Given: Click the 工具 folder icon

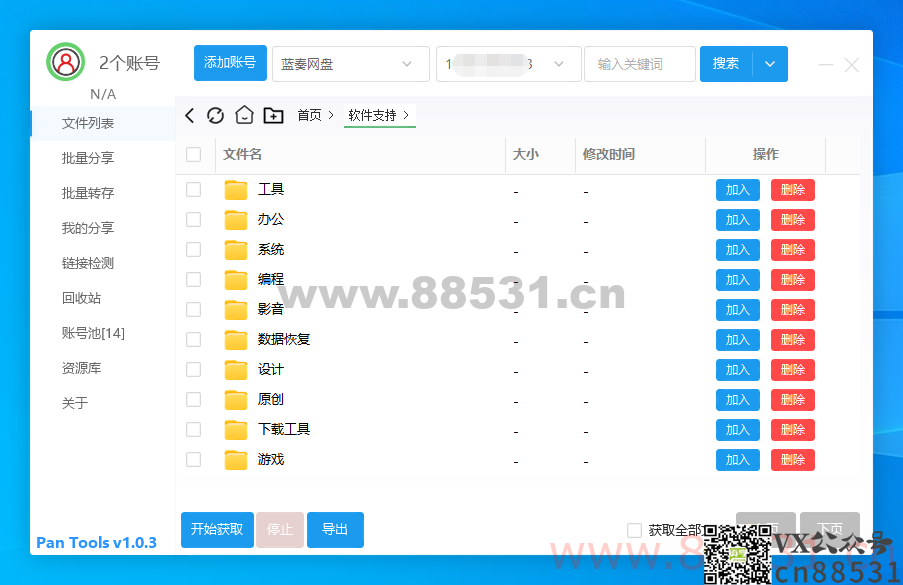Looking at the screenshot, I should [x=236, y=190].
